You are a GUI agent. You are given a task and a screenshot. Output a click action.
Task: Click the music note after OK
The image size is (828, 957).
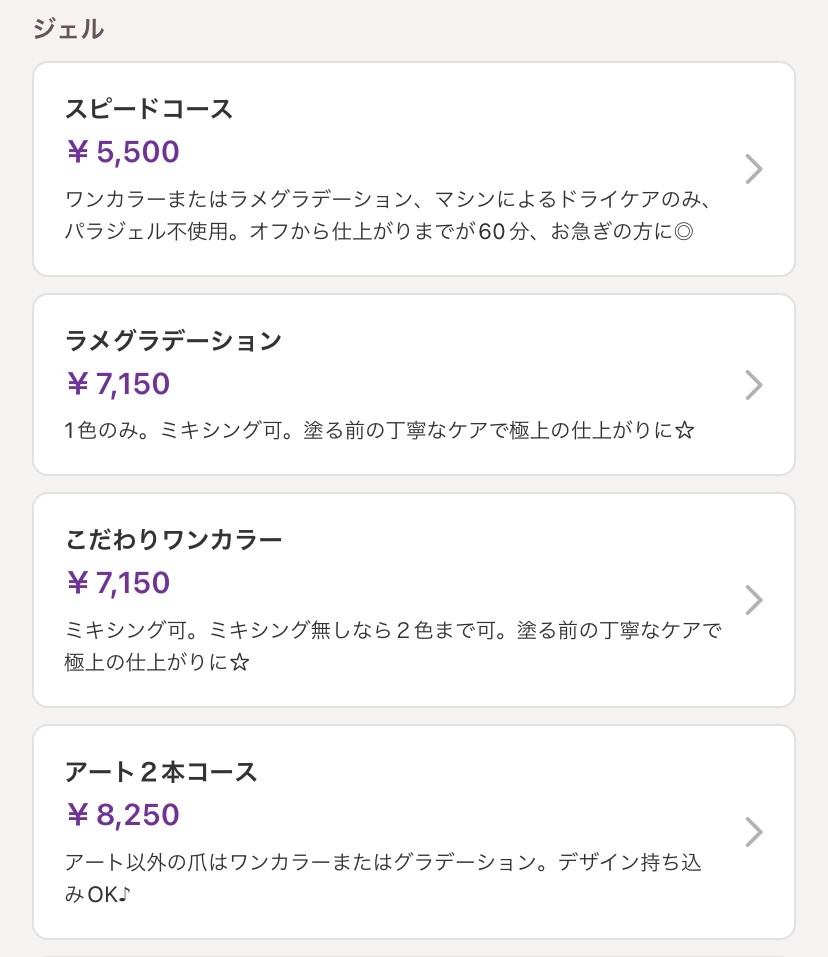coord(125,895)
